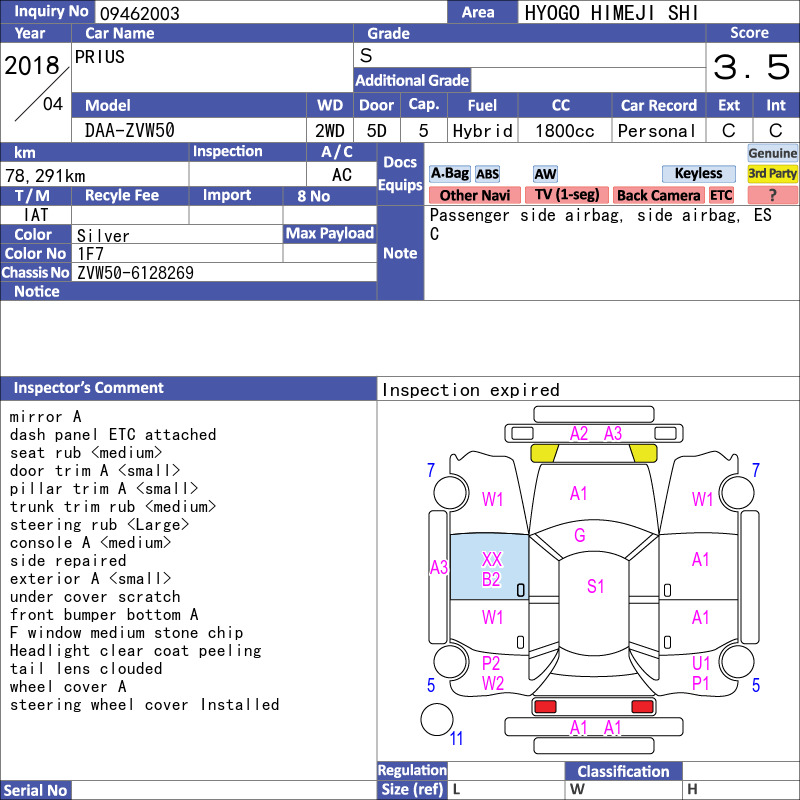Click the Genuine legend badge
Viewport: 800px width, 800px height.
(772, 153)
